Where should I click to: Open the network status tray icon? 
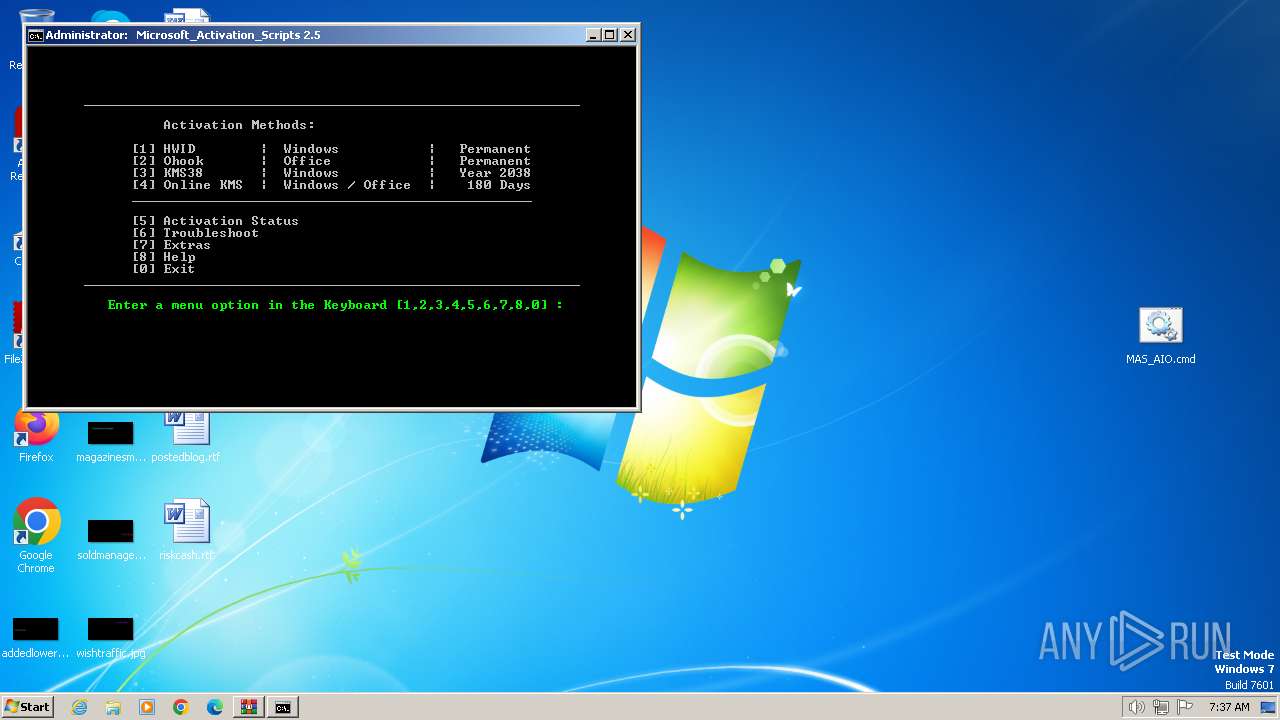point(1161,707)
